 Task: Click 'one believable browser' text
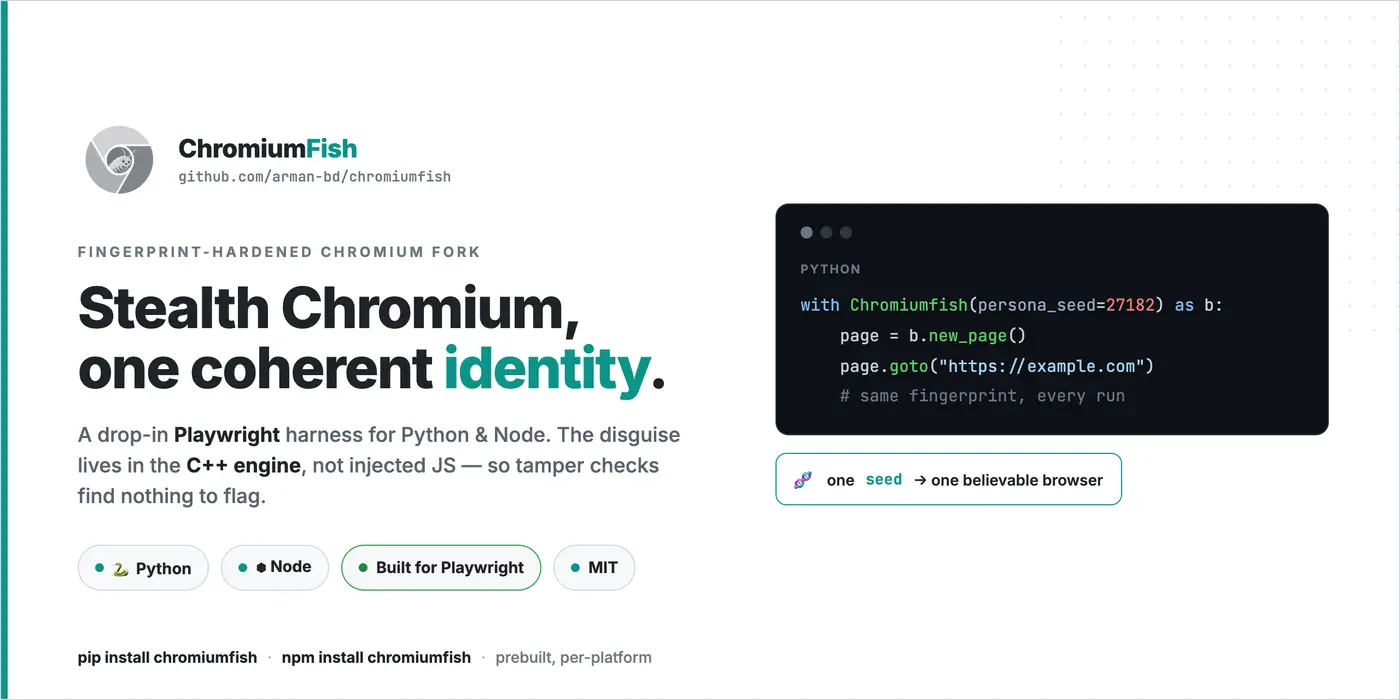click(x=1017, y=480)
